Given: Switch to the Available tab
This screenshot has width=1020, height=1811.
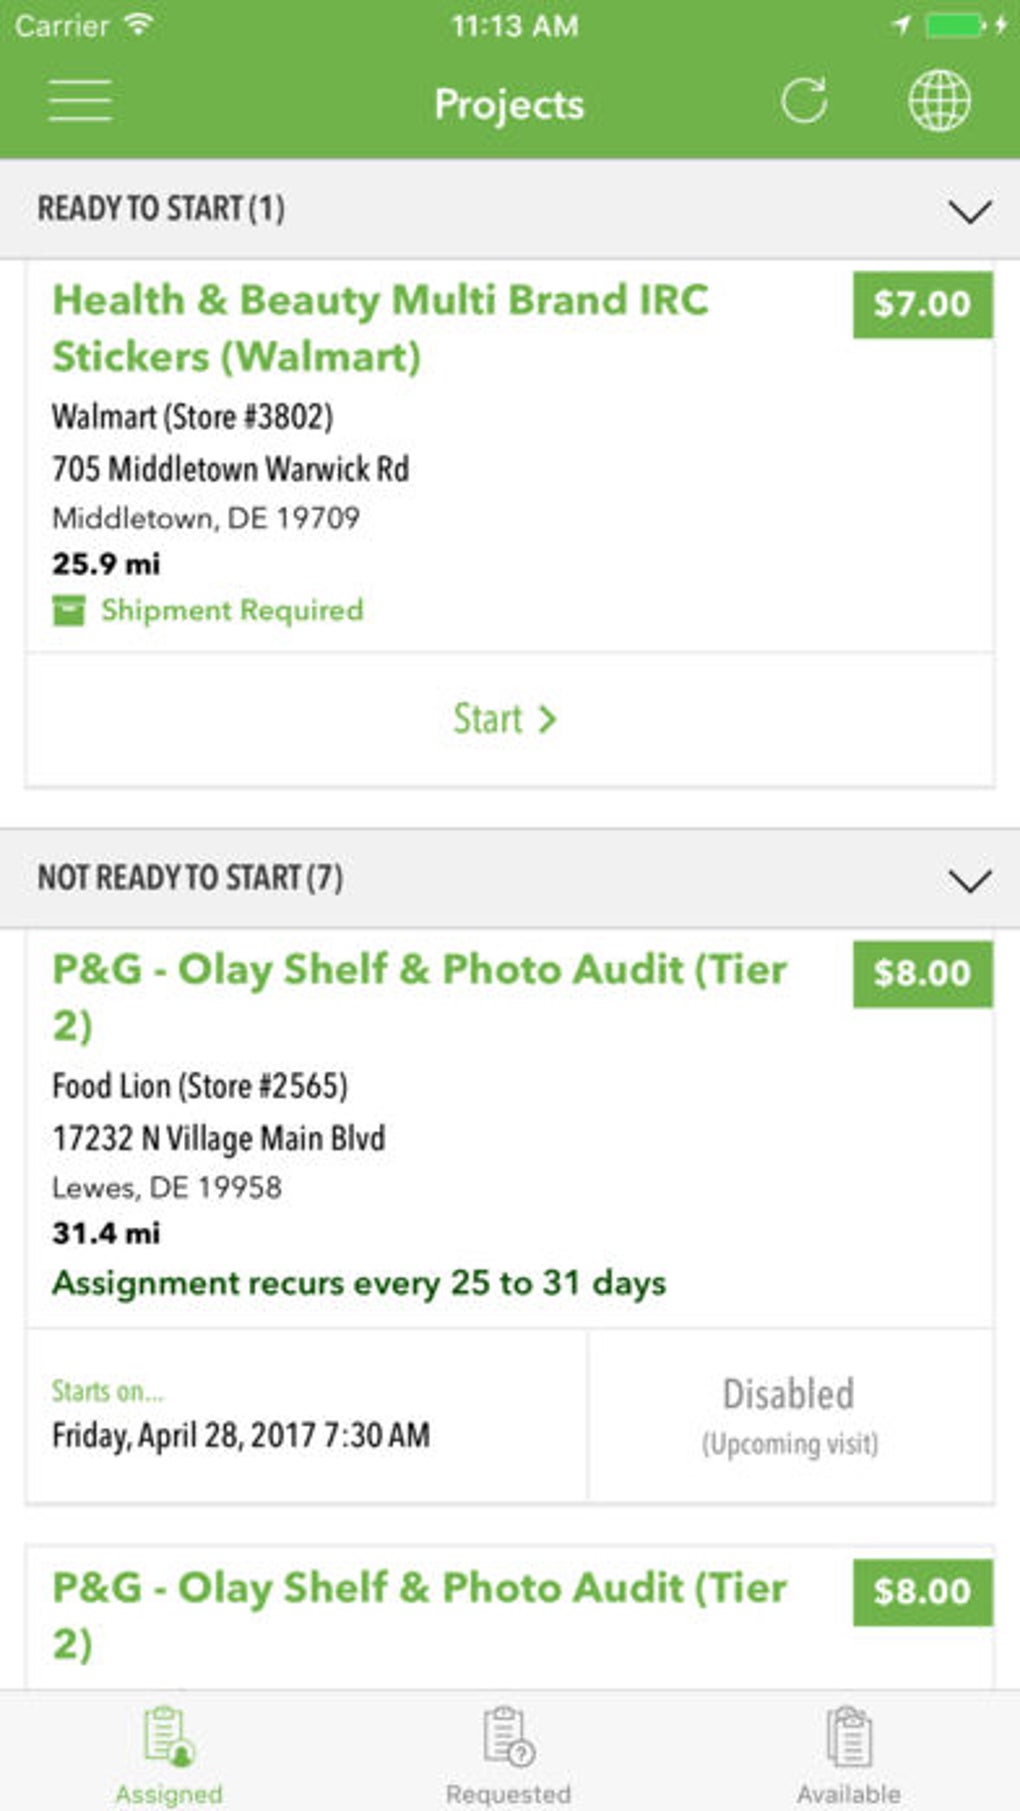Looking at the screenshot, I should pos(849,1792).
